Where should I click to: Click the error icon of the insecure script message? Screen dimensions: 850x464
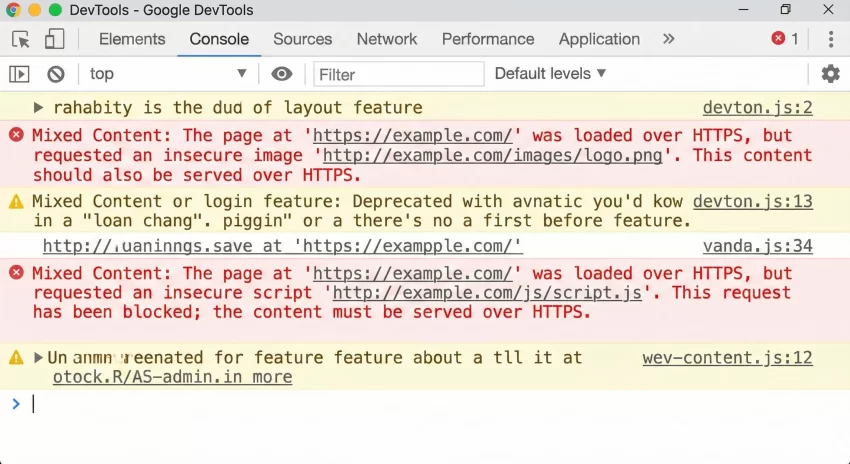pyautogui.click(x=16, y=272)
